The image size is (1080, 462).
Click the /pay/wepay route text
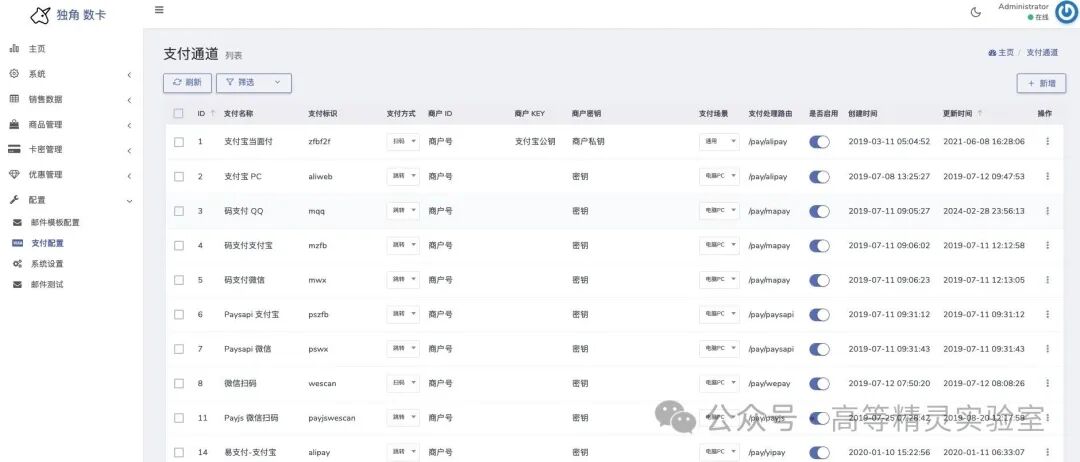pos(769,384)
